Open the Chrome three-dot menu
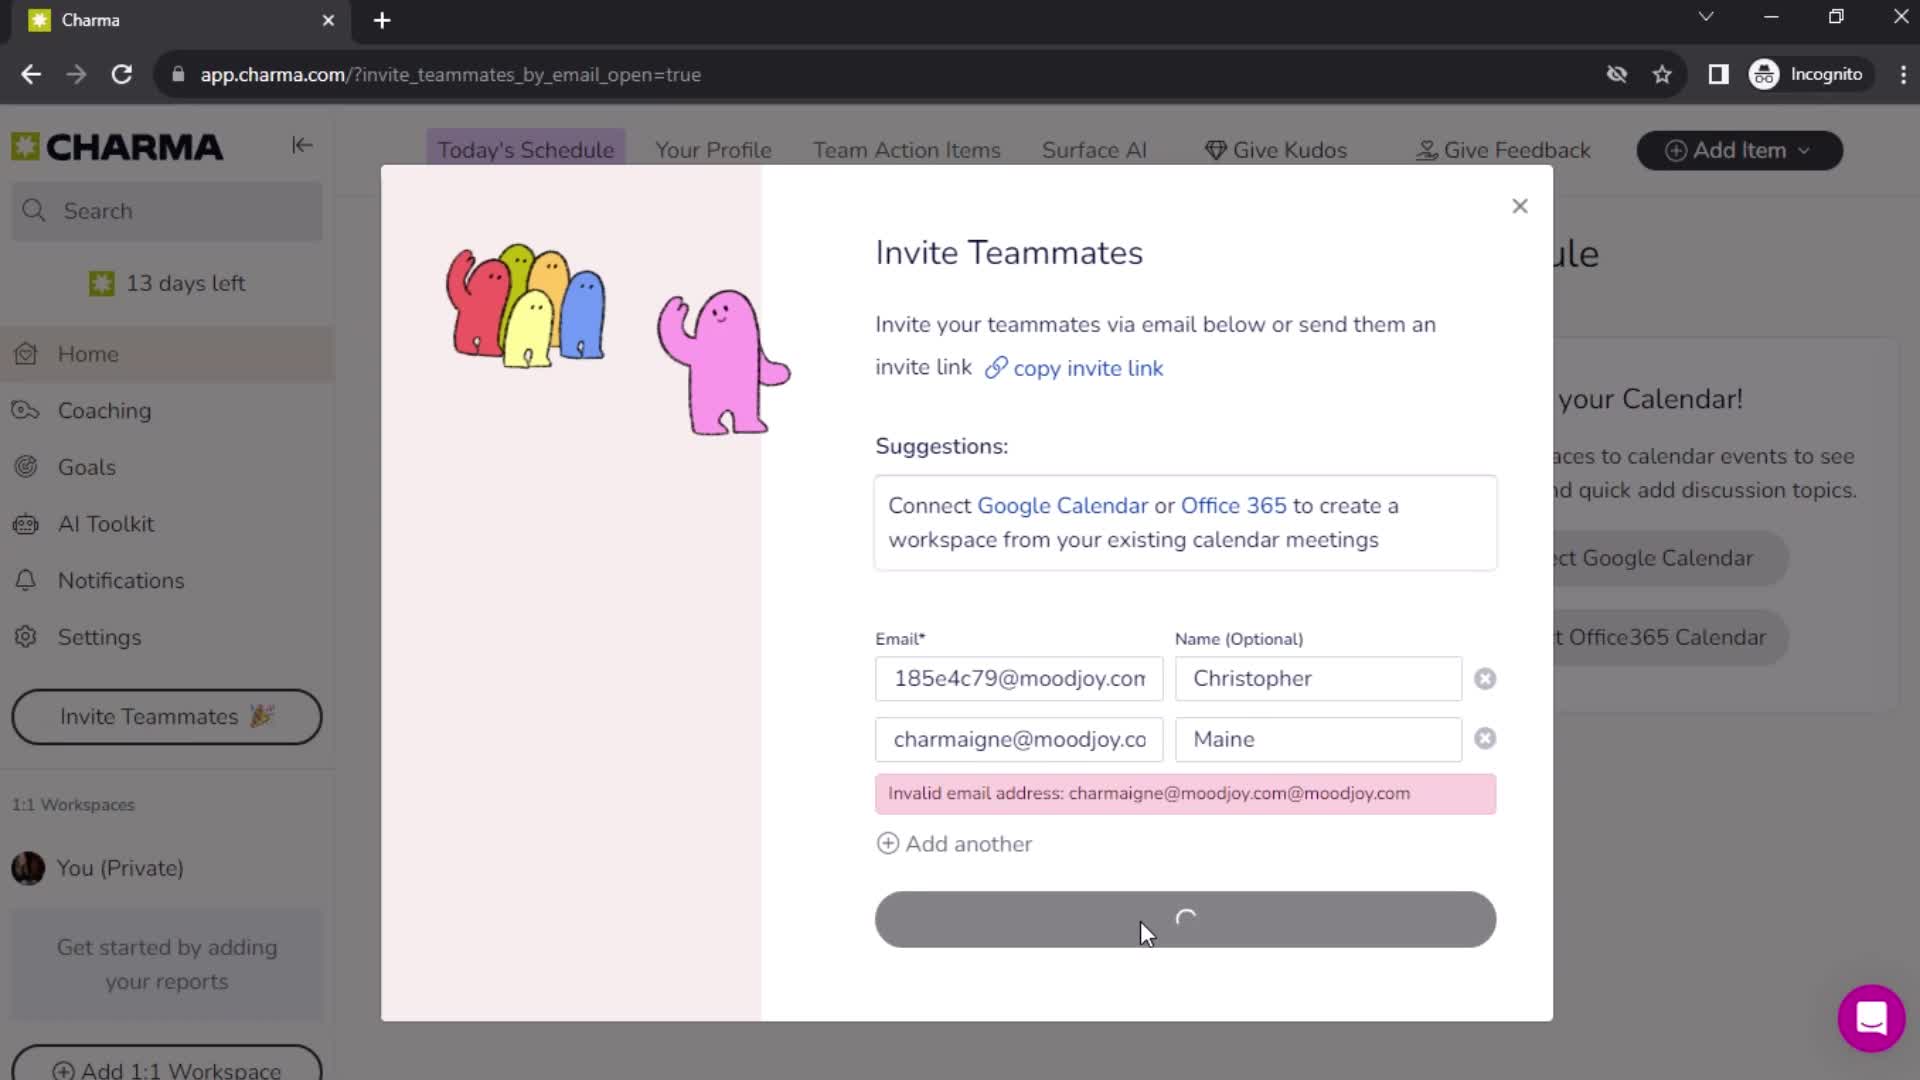 (1902, 75)
